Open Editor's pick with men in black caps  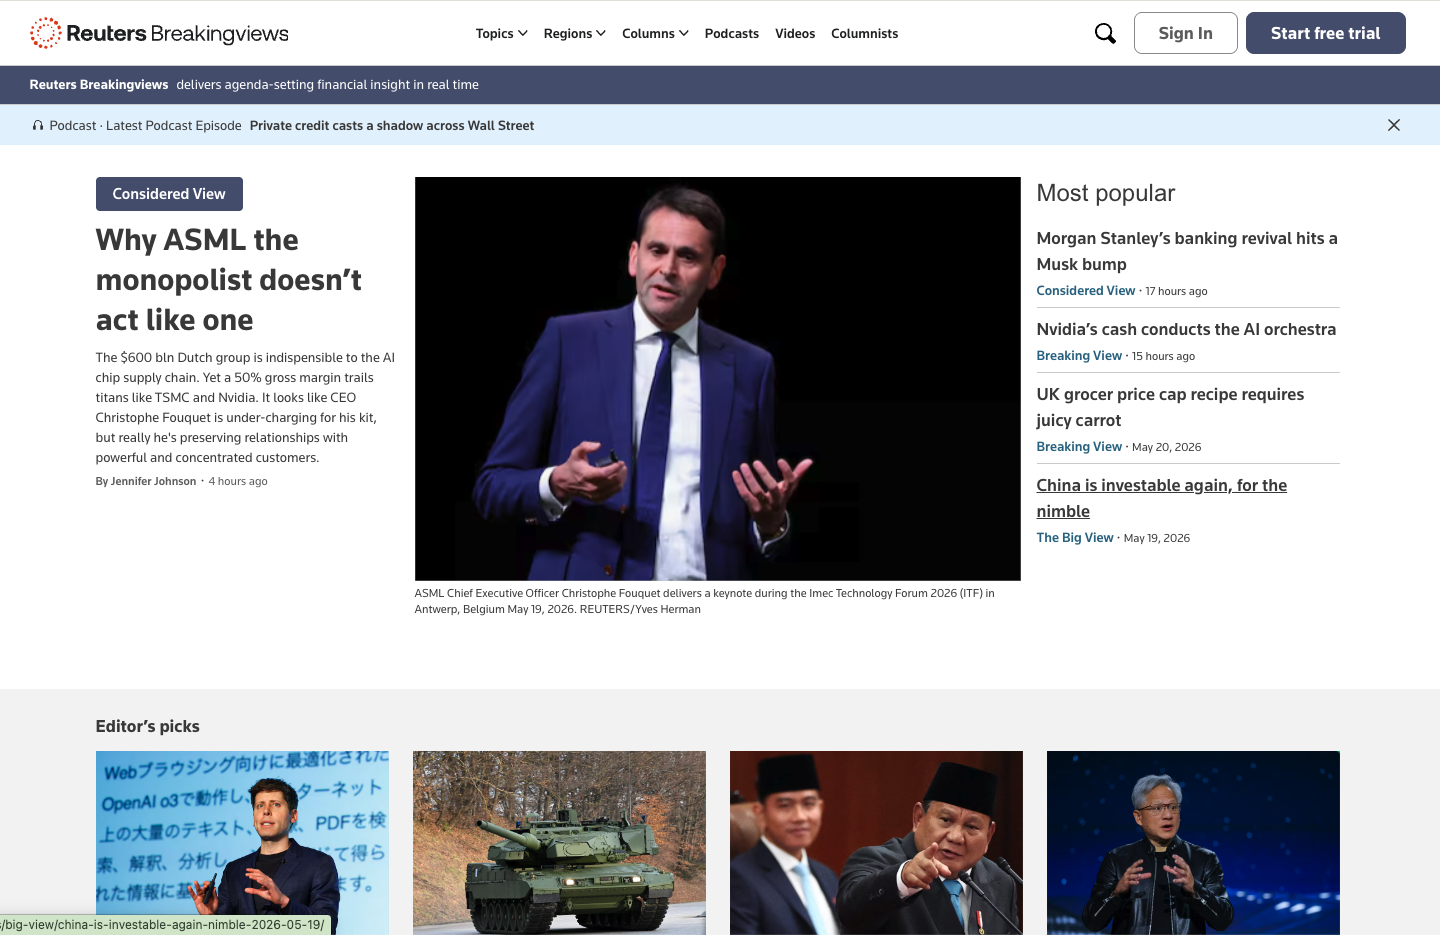(876, 843)
